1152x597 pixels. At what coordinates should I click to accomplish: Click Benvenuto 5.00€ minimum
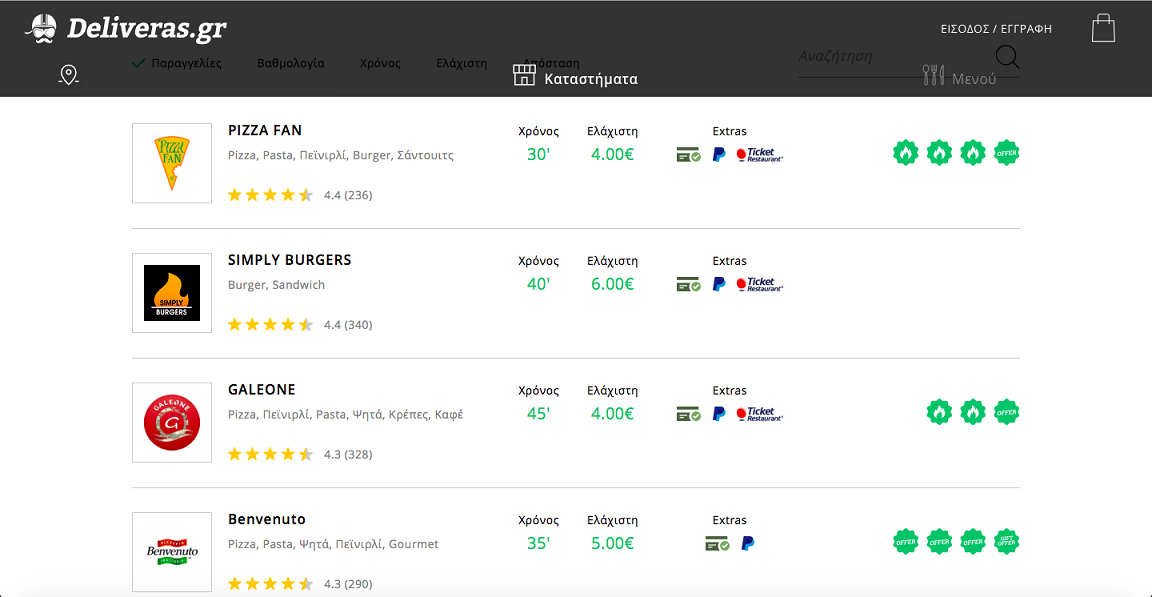pyautogui.click(x=612, y=543)
